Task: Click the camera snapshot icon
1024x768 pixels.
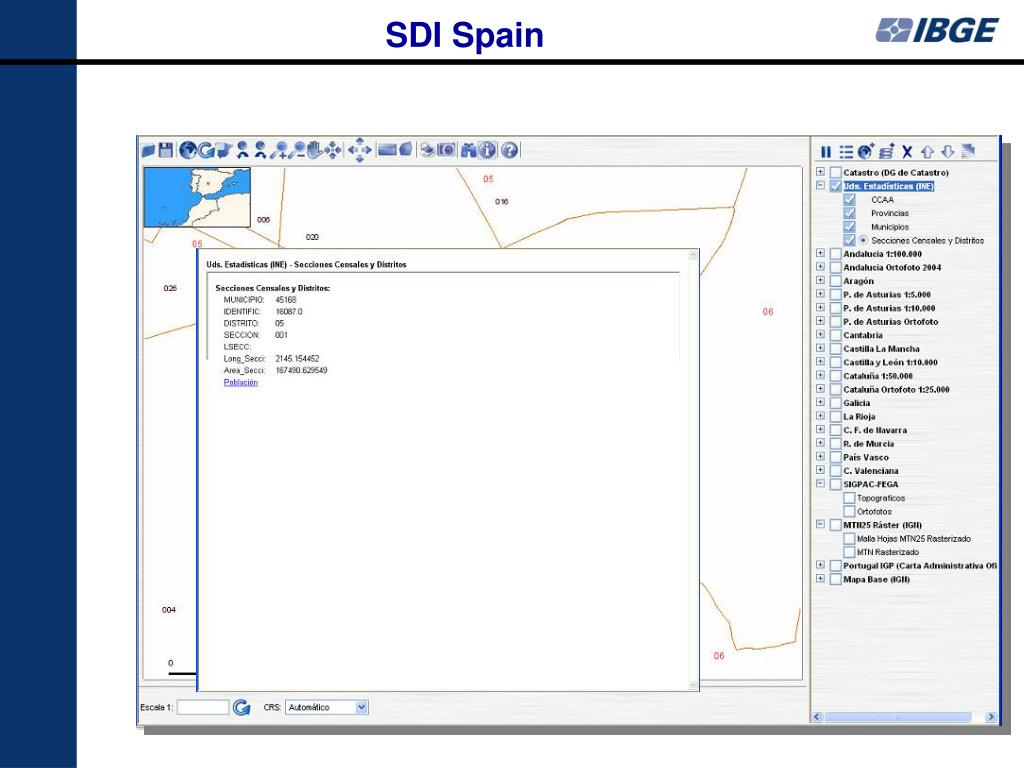Action: [447, 150]
